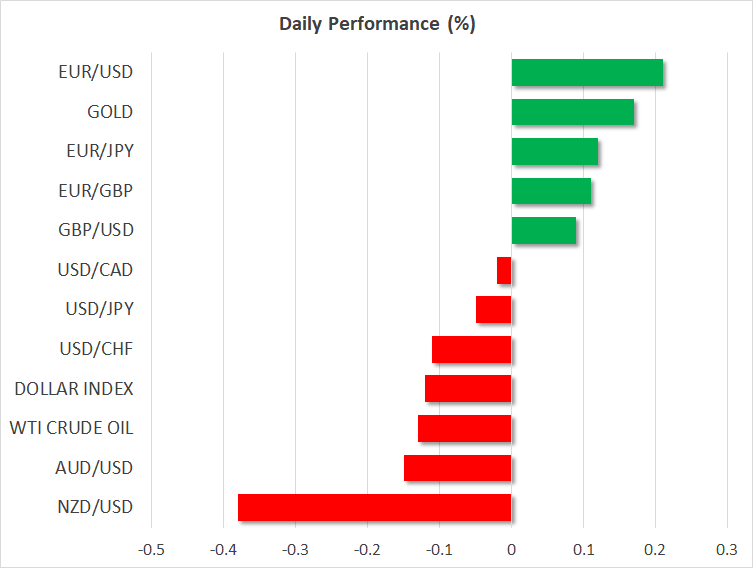This screenshot has width=753, height=568.
Task: Select the EUR/JPY green bar
Action: pyautogui.click(x=554, y=152)
